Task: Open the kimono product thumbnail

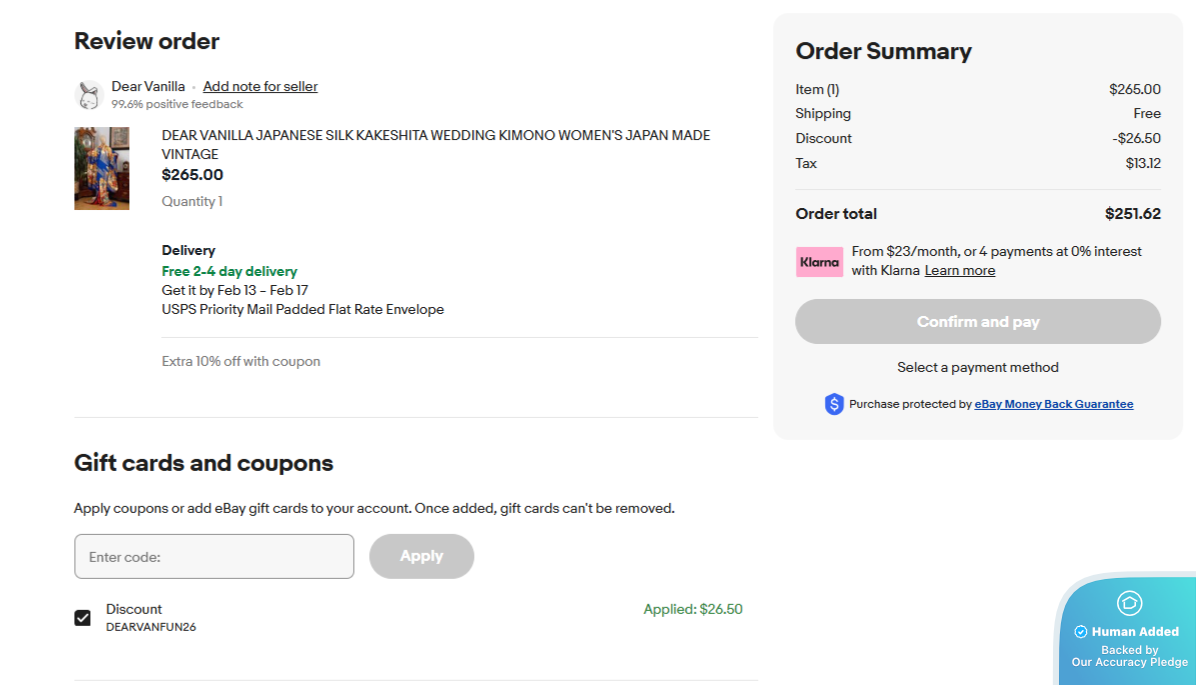Action: point(102,168)
